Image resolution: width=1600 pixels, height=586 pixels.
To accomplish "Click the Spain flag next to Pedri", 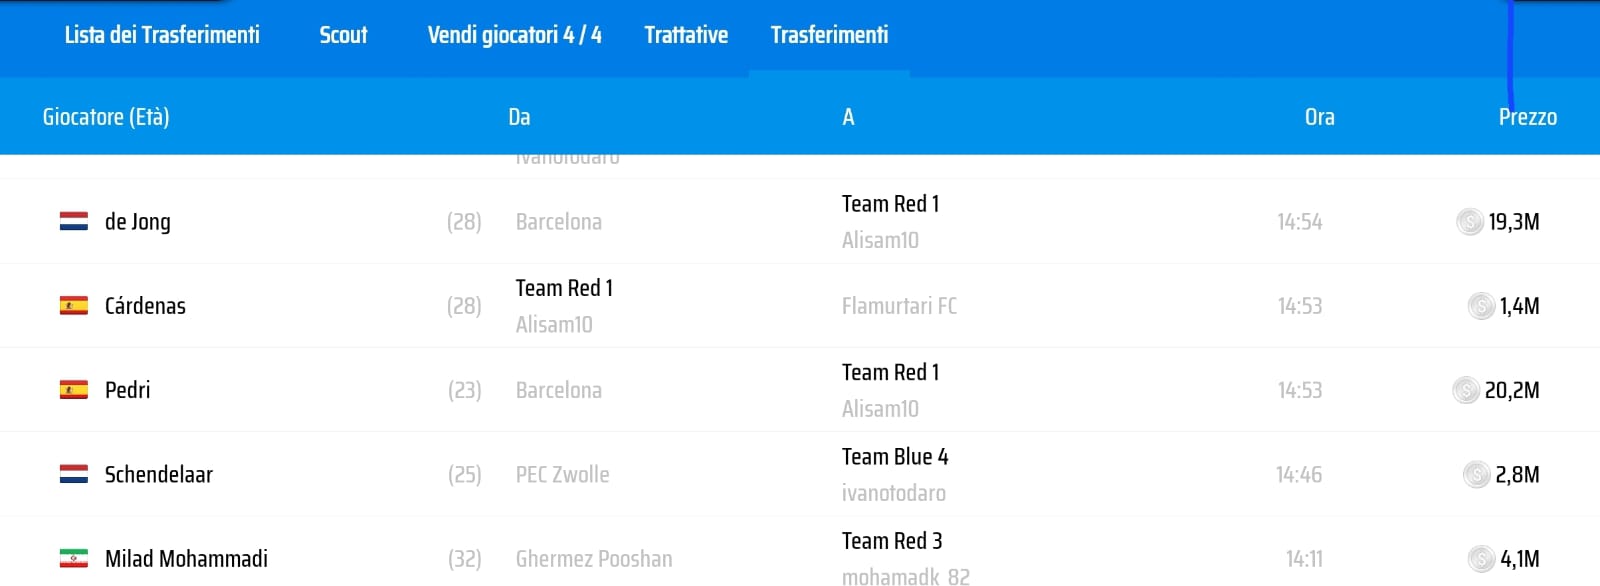I will 74,390.
